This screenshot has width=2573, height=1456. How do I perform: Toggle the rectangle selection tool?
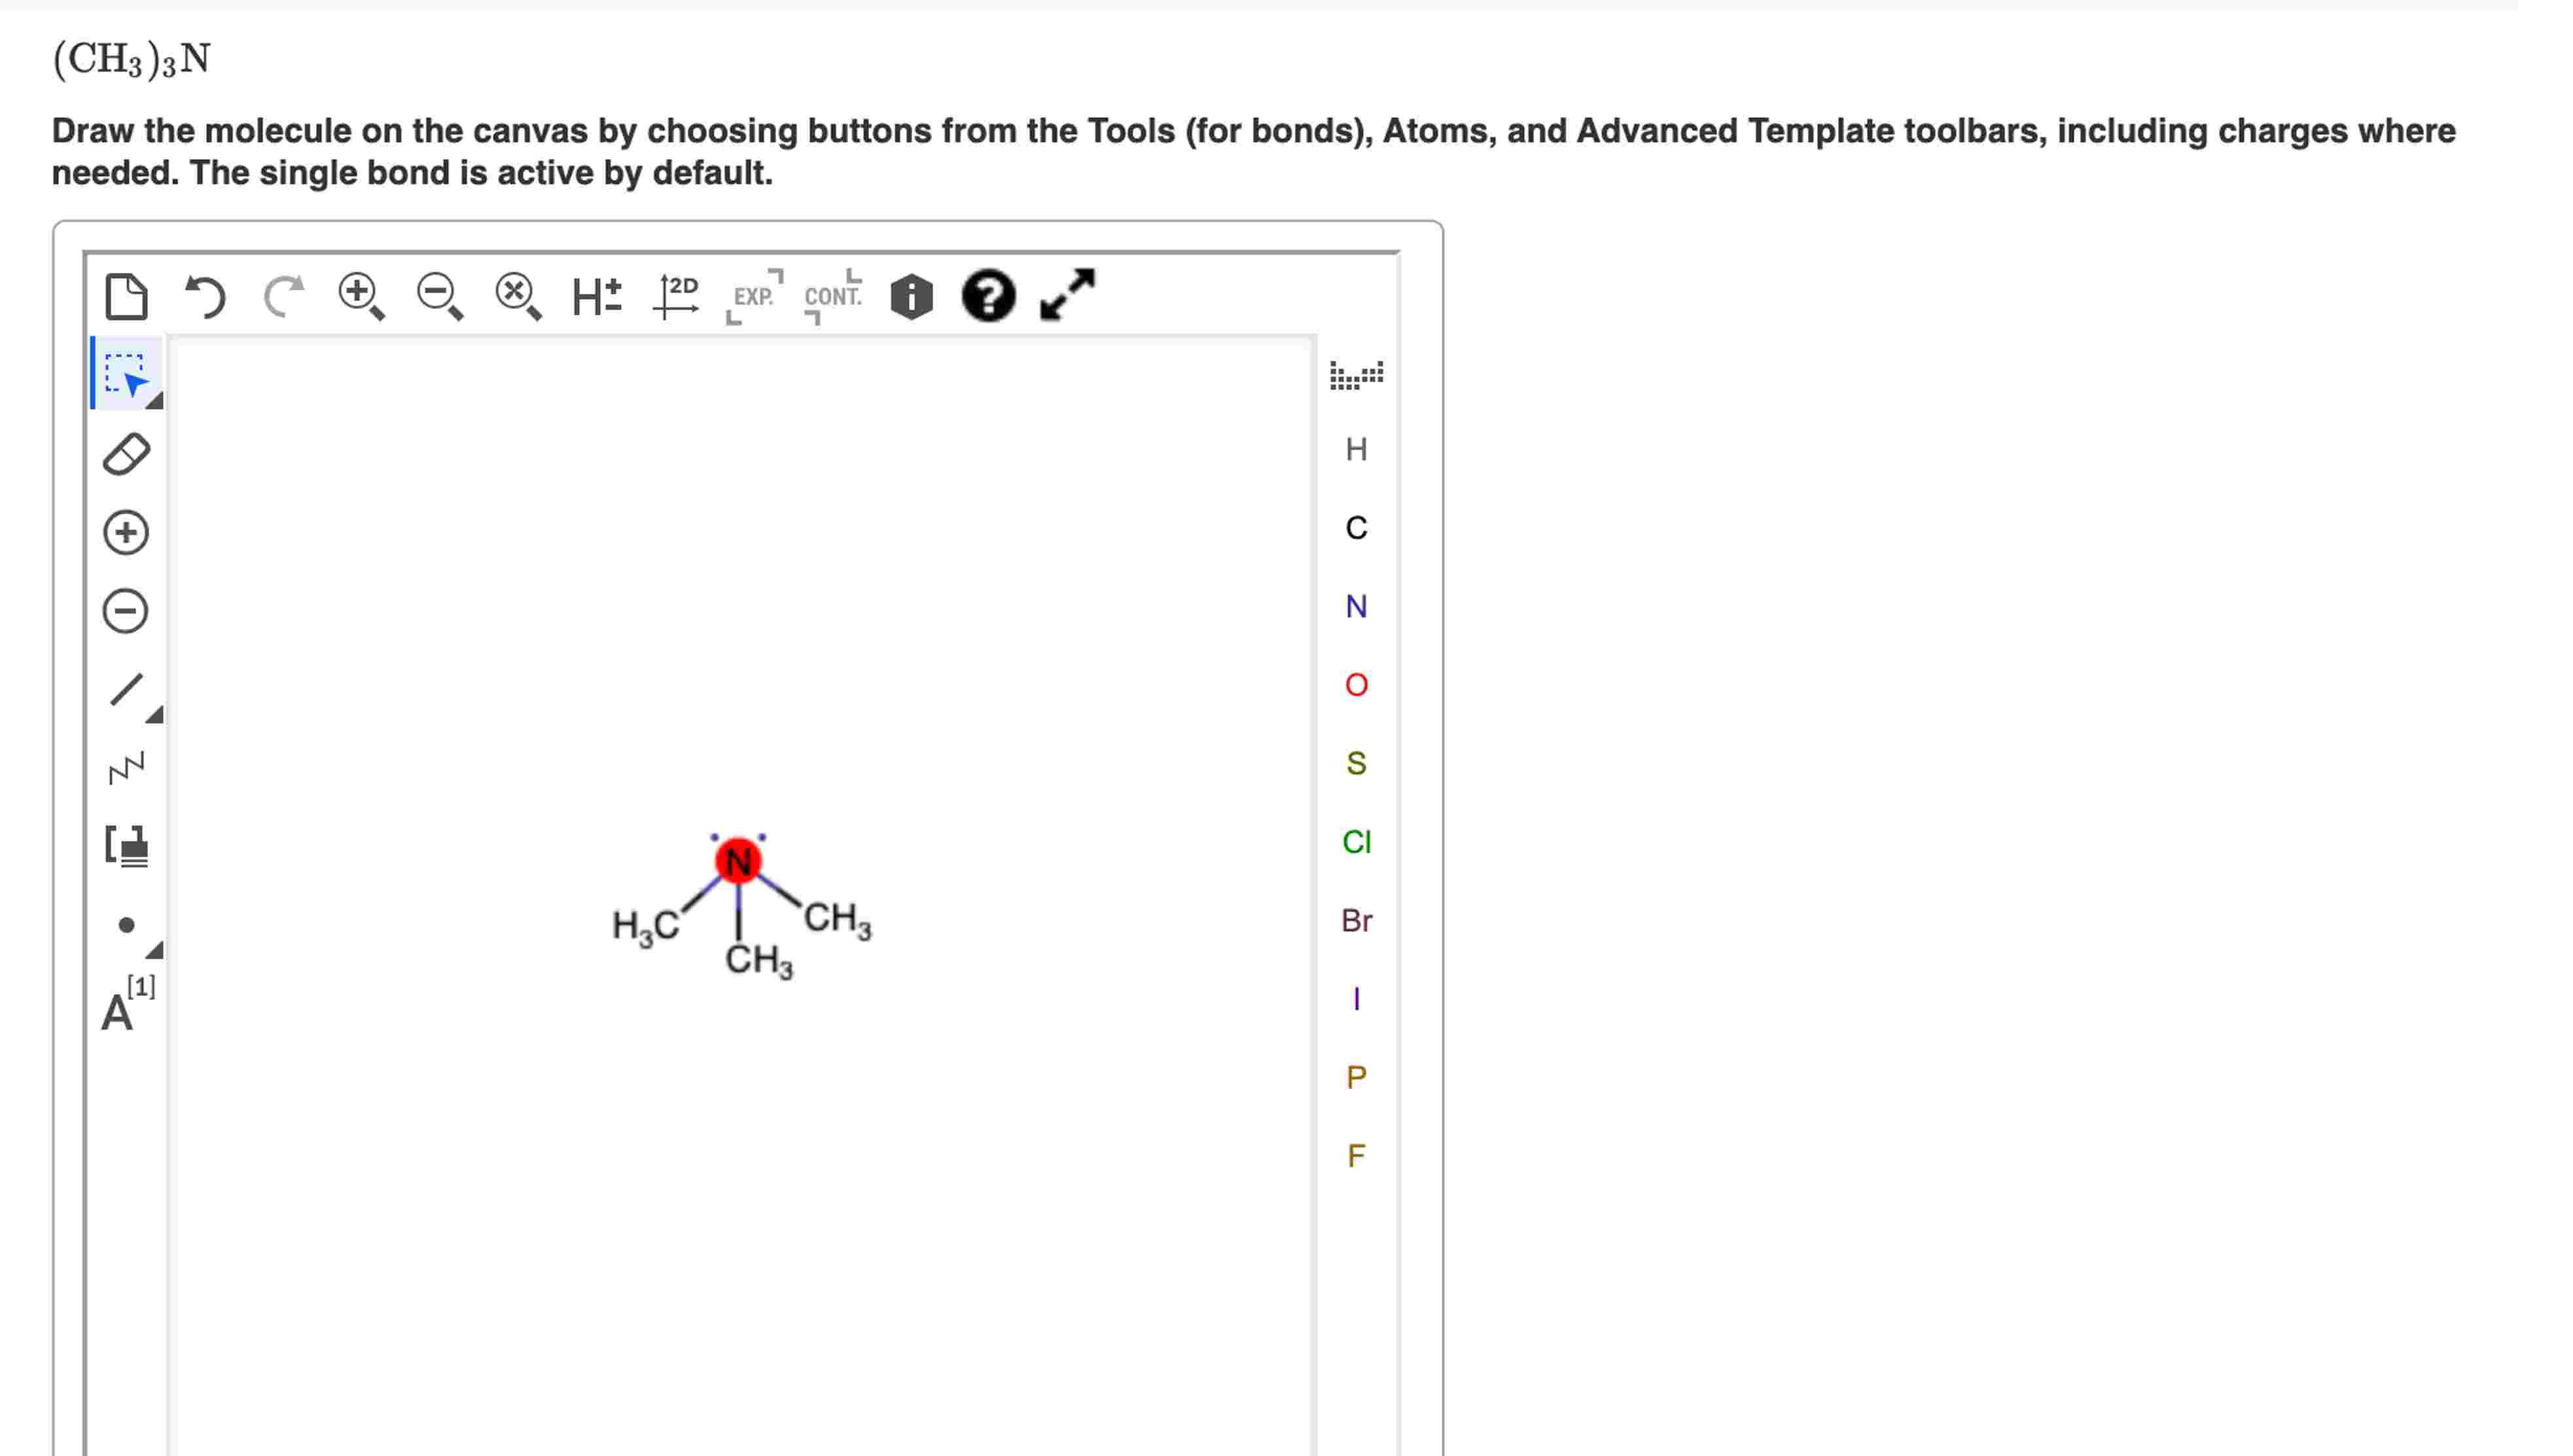(124, 375)
